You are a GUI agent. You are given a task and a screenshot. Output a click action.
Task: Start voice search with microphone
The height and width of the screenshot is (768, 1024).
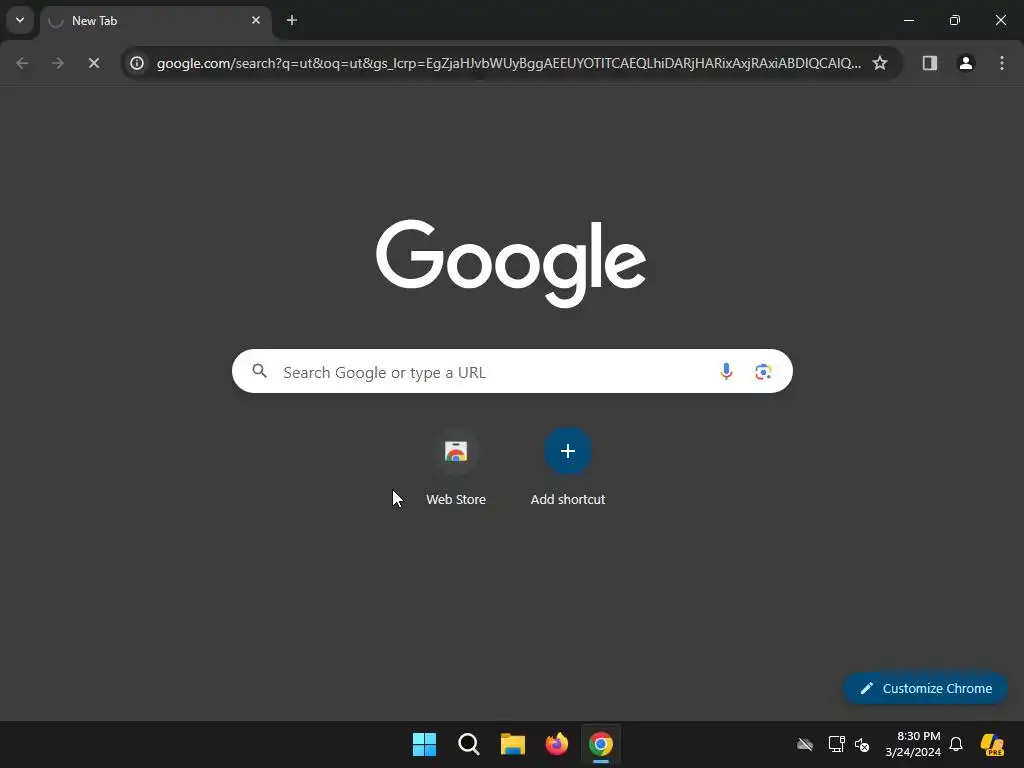pos(726,372)
